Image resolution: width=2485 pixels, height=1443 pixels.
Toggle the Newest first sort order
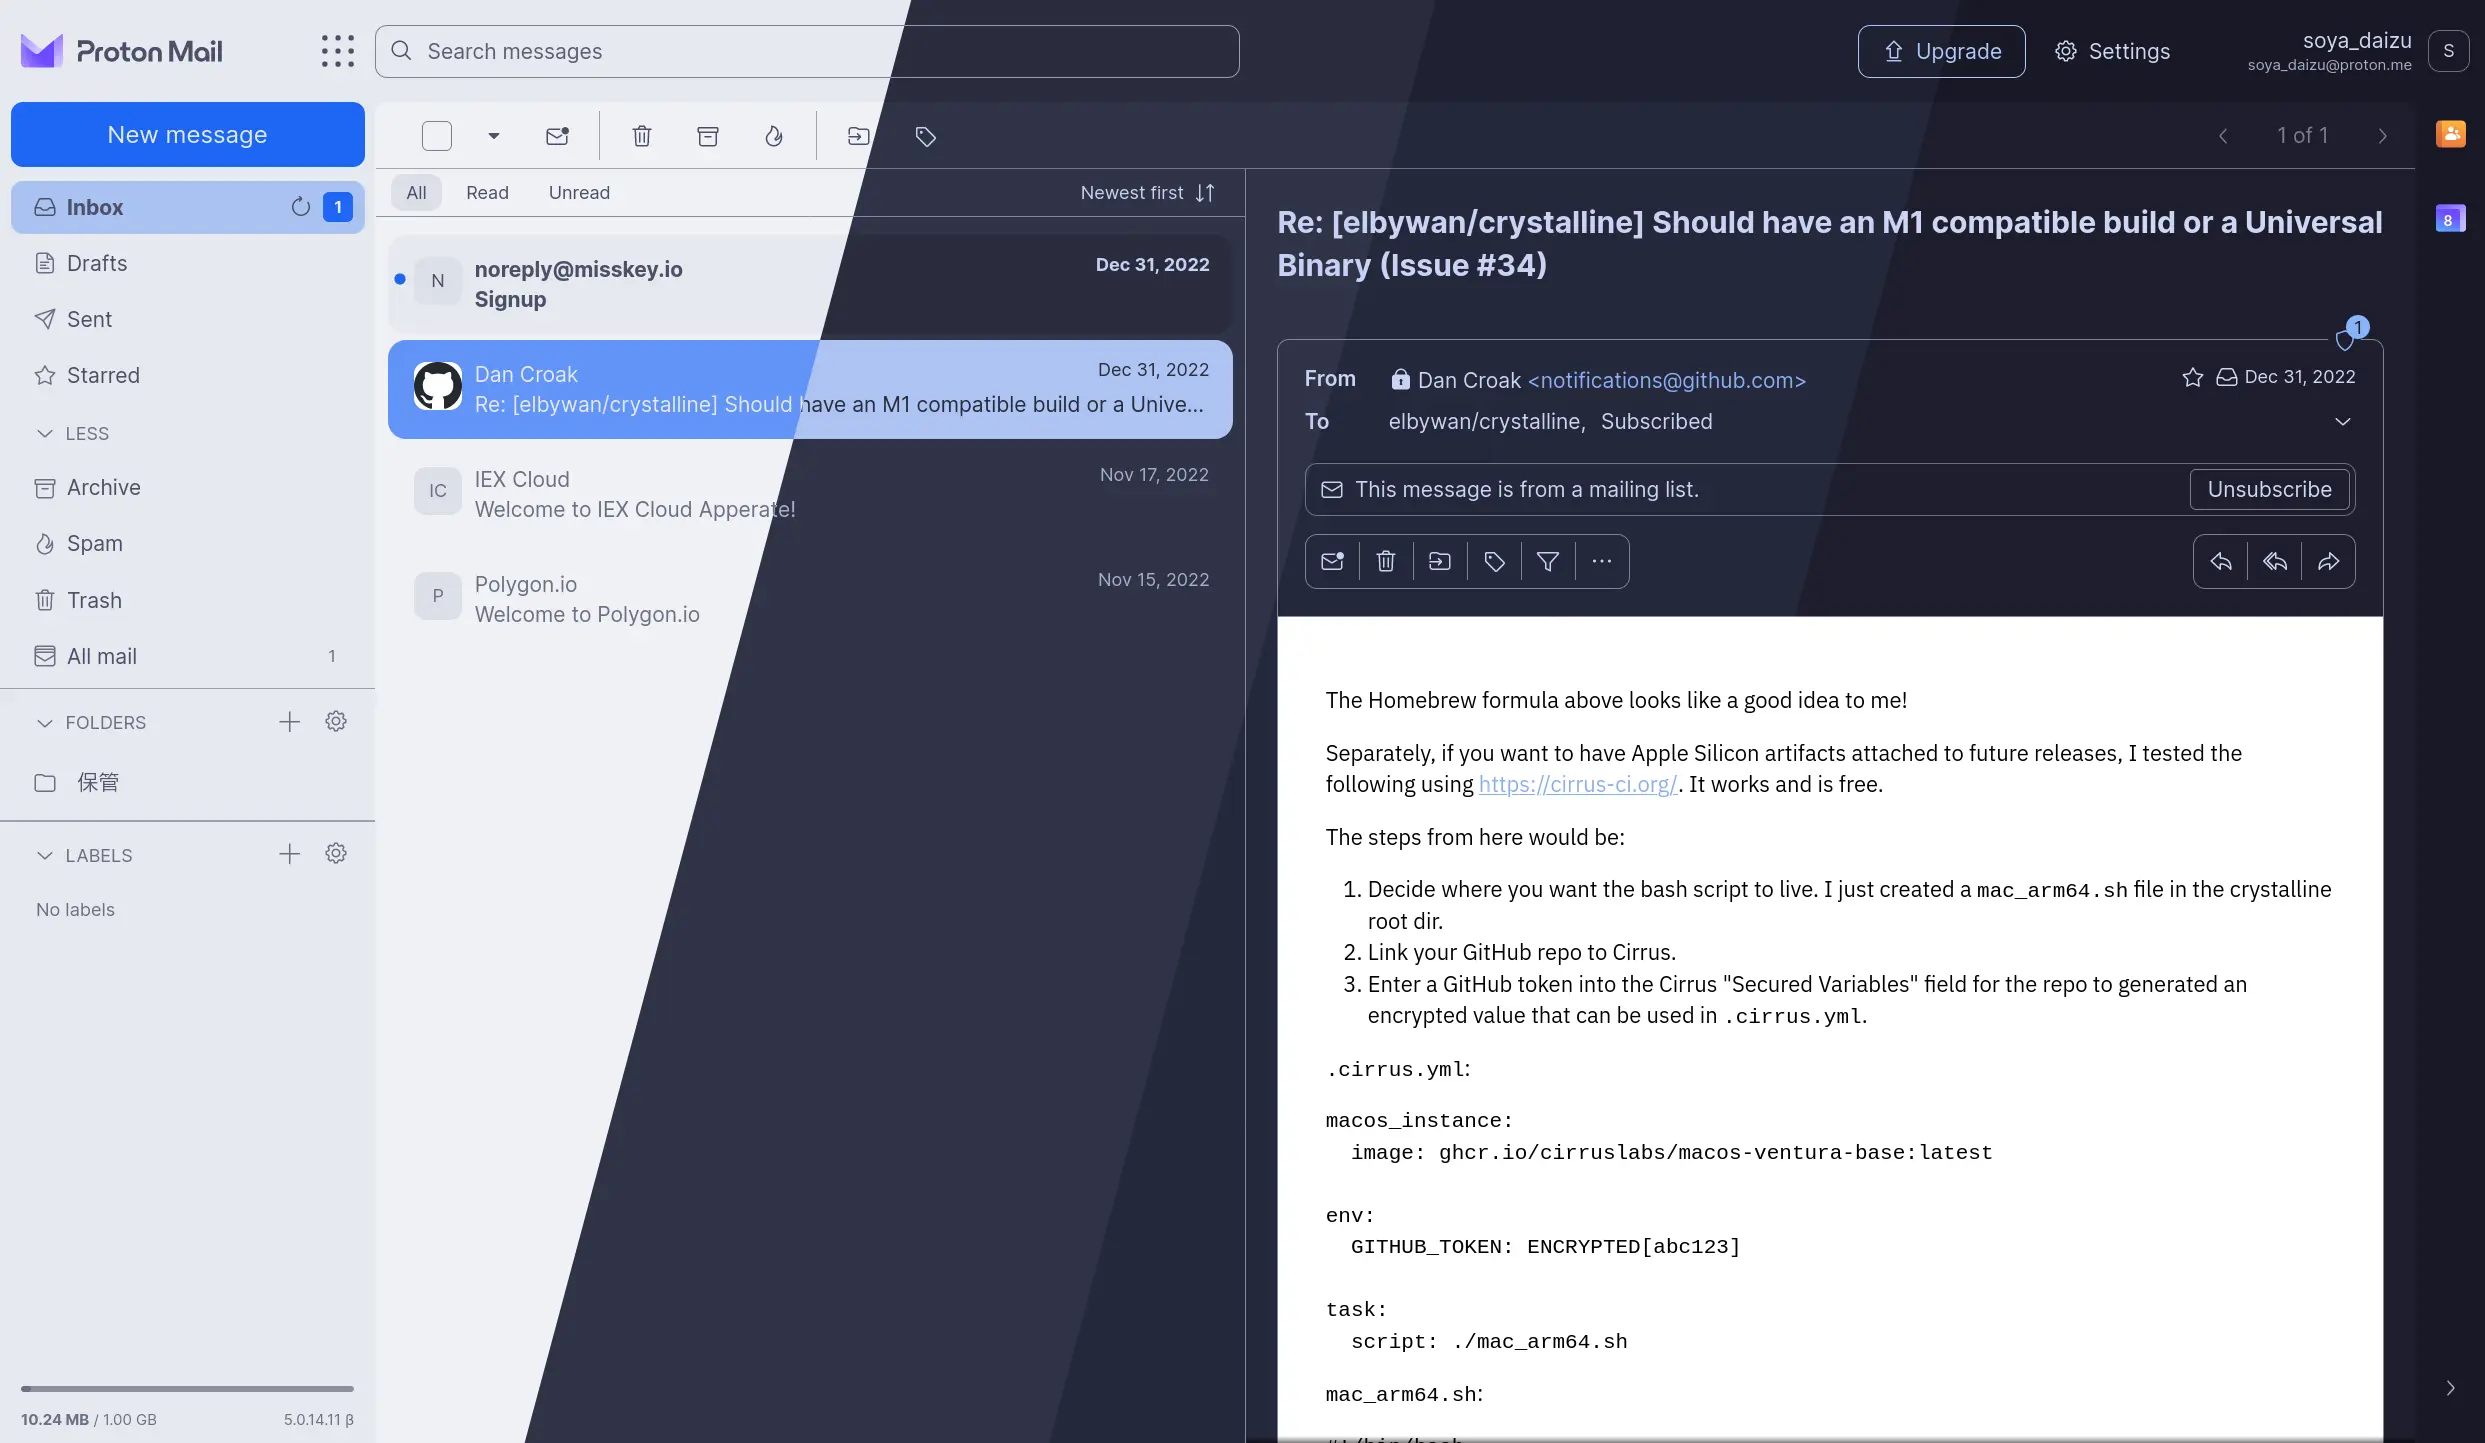pos(1148,193)
